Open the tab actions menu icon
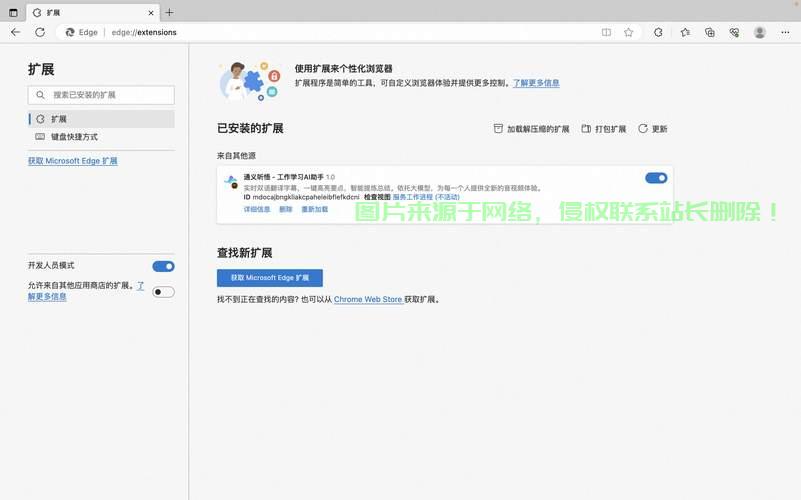This screenshot has width=801, height=500. [x=13, y=12]
